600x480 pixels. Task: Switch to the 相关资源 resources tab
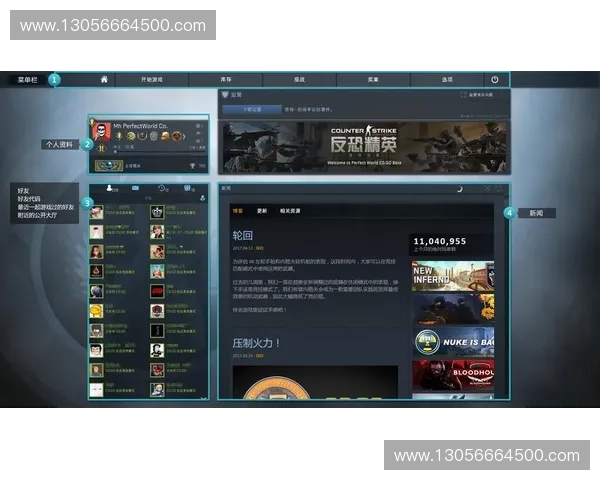290,211
